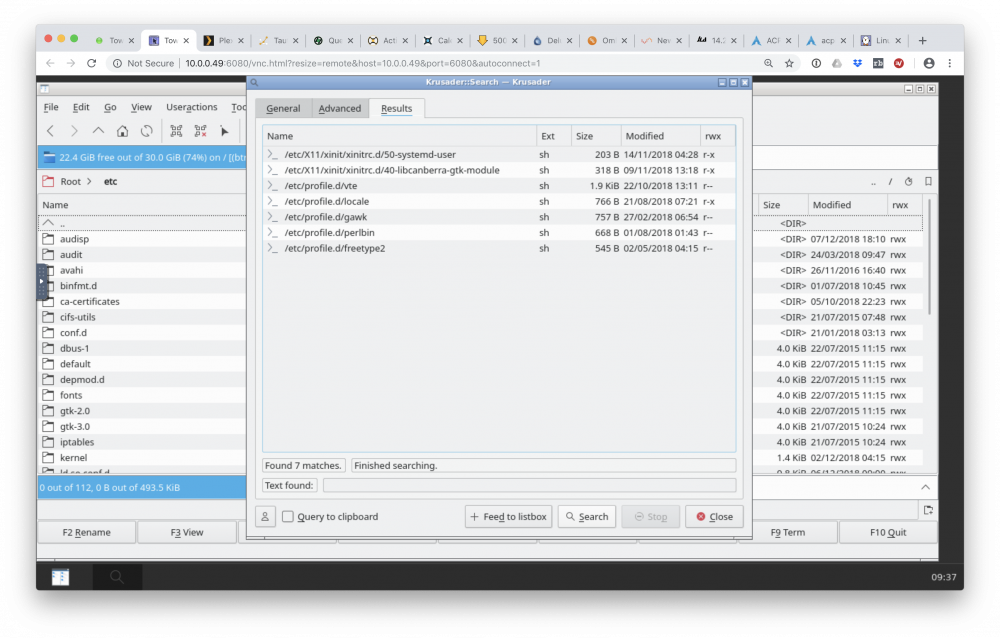Click the Feed to listbox button
The width and height of the screenshot is (1000, 638).
(508, 517)
